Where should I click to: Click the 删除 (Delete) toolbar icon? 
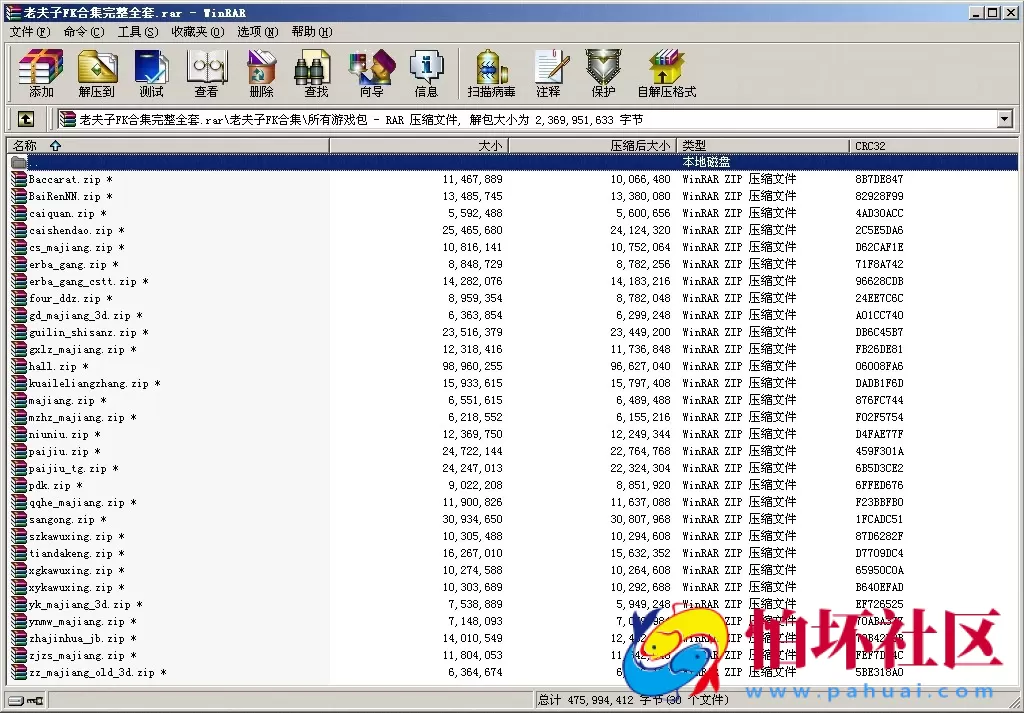(x=260, y=72)
